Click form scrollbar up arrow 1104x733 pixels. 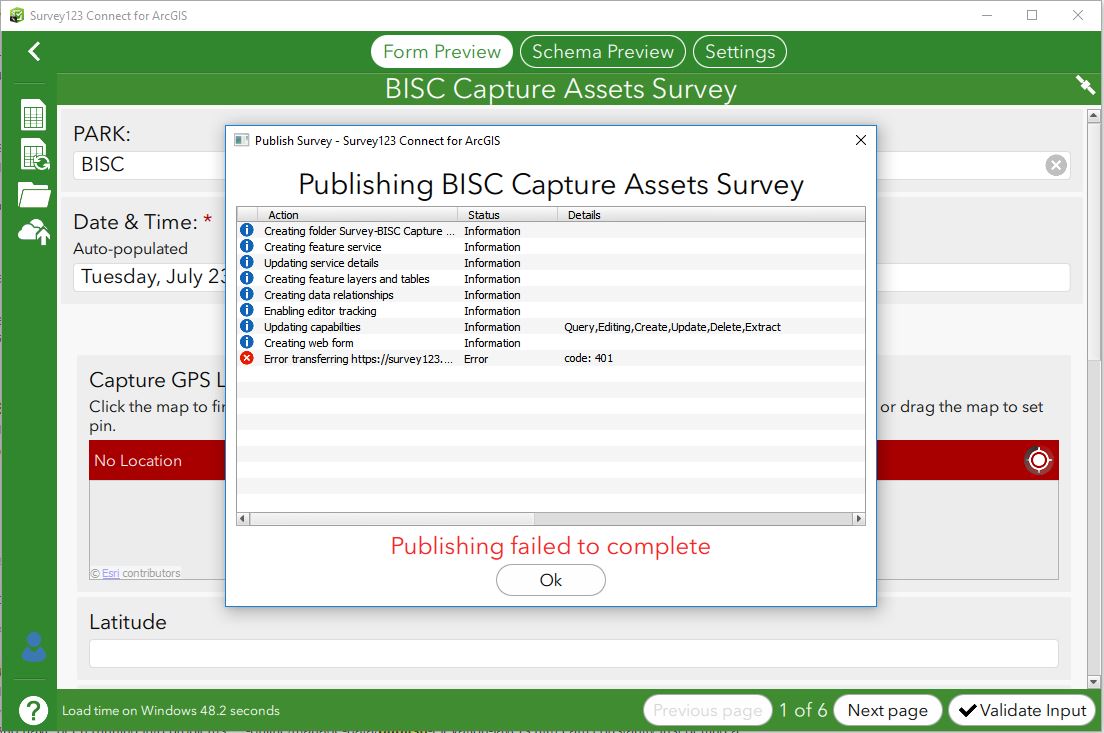1093,115
